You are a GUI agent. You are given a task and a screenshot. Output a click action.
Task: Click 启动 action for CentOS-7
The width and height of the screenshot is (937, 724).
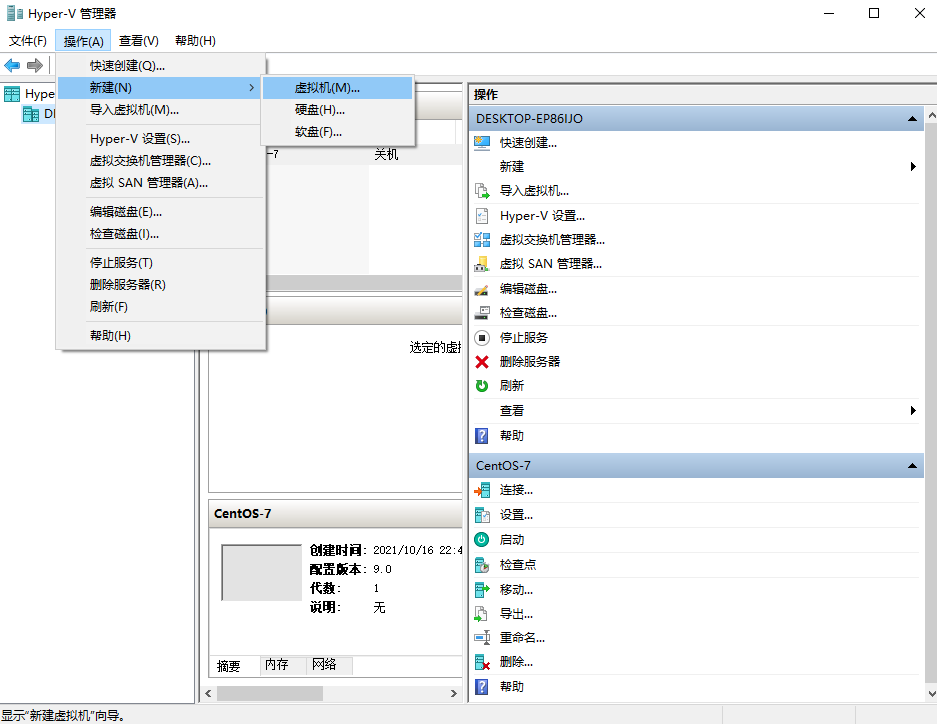pos(512,540)
